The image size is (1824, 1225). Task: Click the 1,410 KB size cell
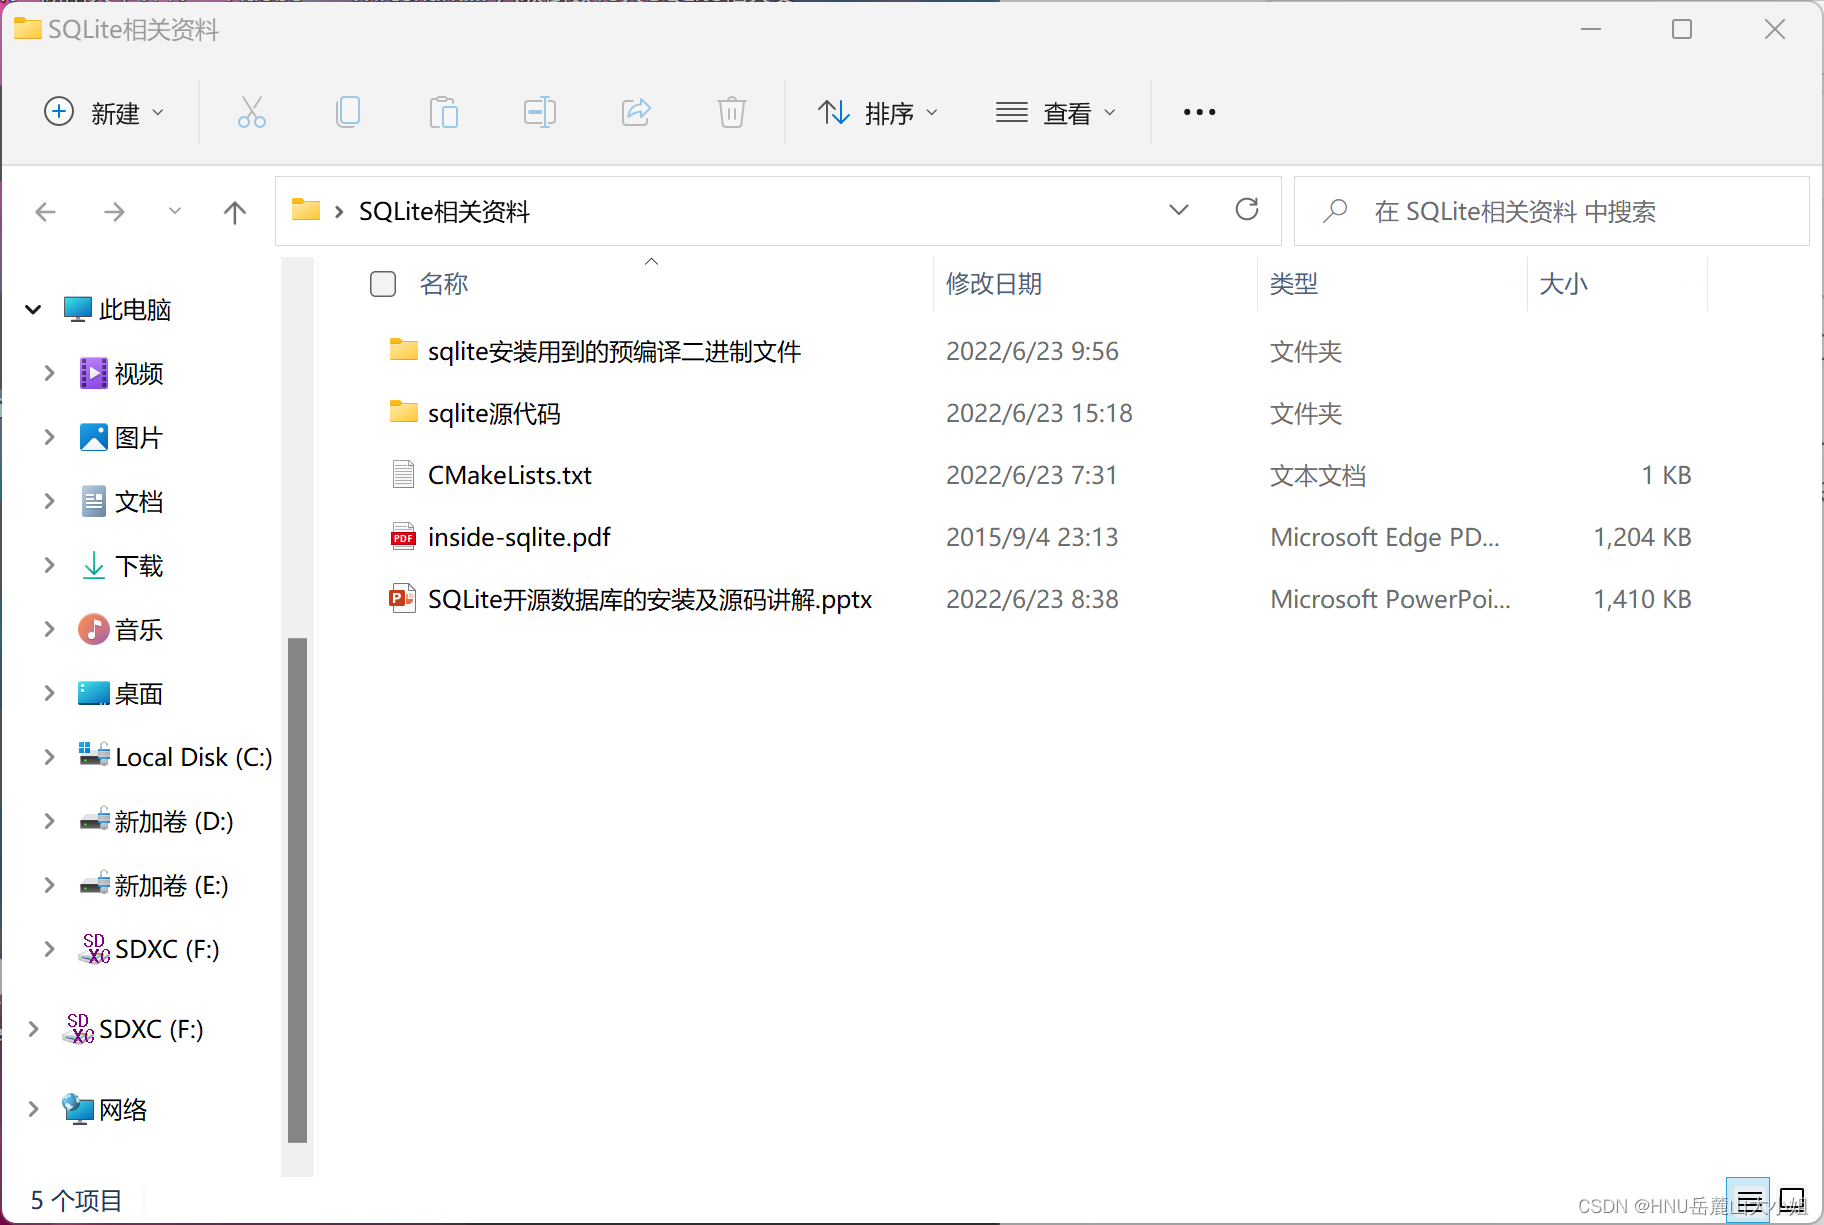1642,599
